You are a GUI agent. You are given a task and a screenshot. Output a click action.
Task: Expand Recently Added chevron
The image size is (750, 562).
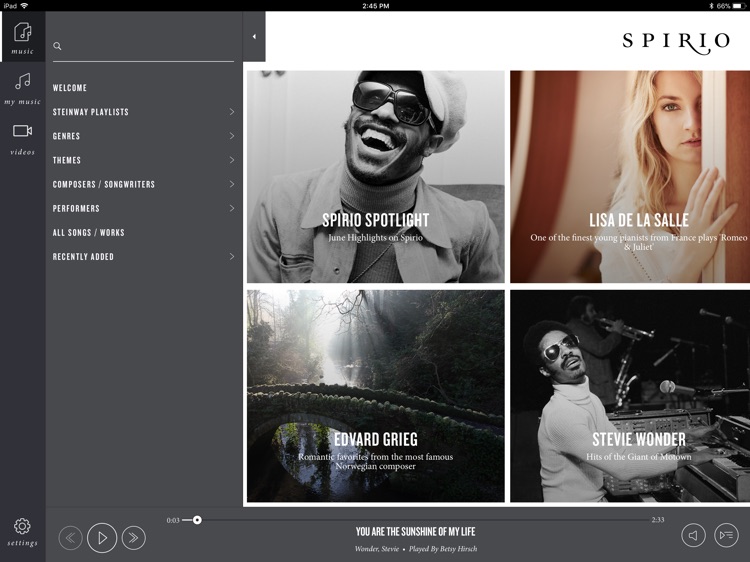coord(232,256)
